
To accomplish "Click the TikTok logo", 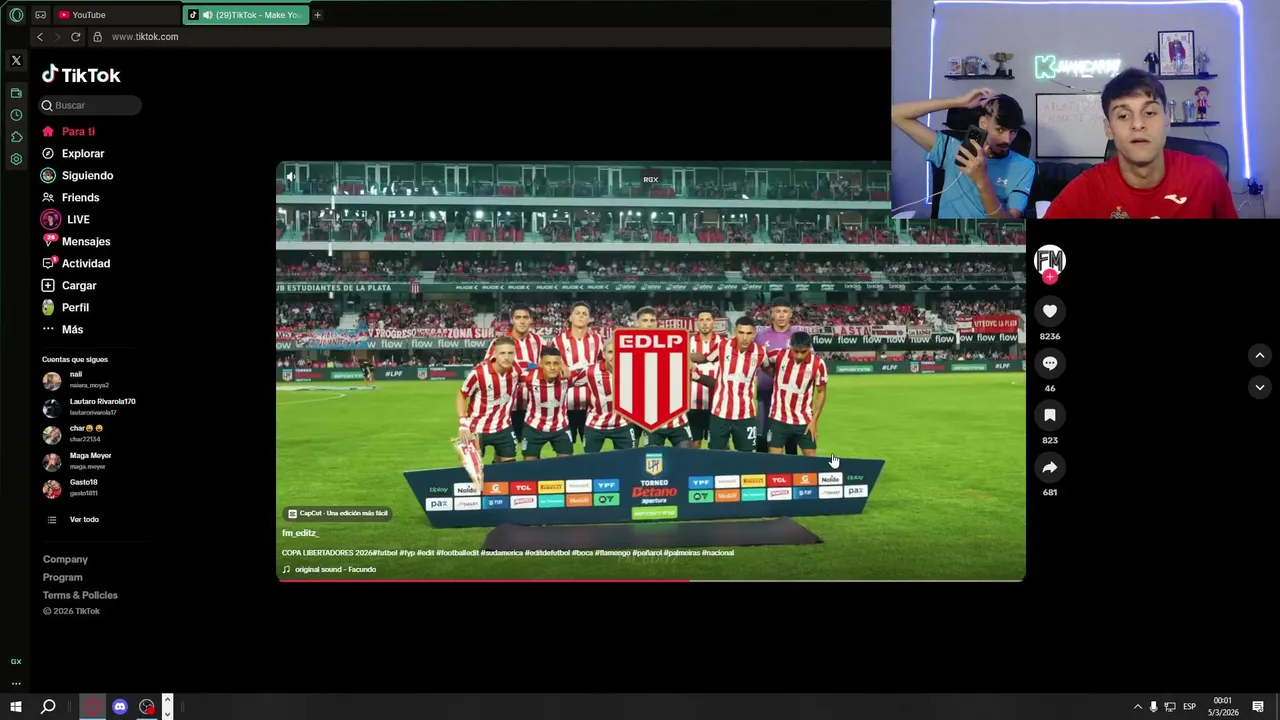I will [80, 75].
